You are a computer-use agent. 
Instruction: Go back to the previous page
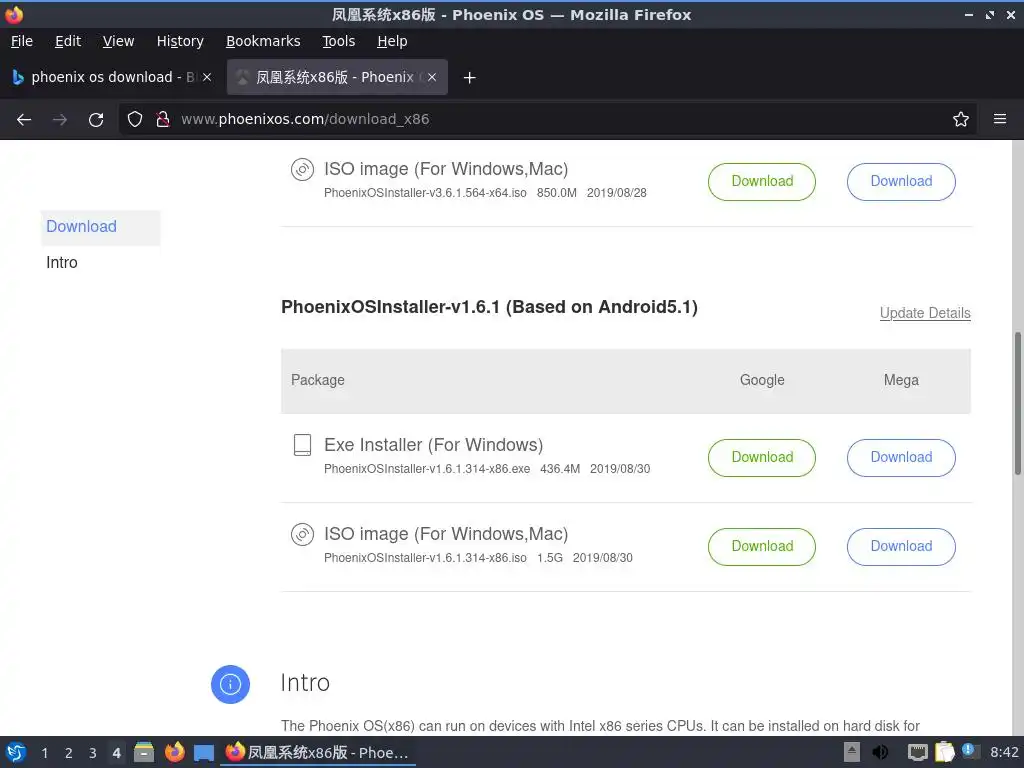(x=24, y=120)
